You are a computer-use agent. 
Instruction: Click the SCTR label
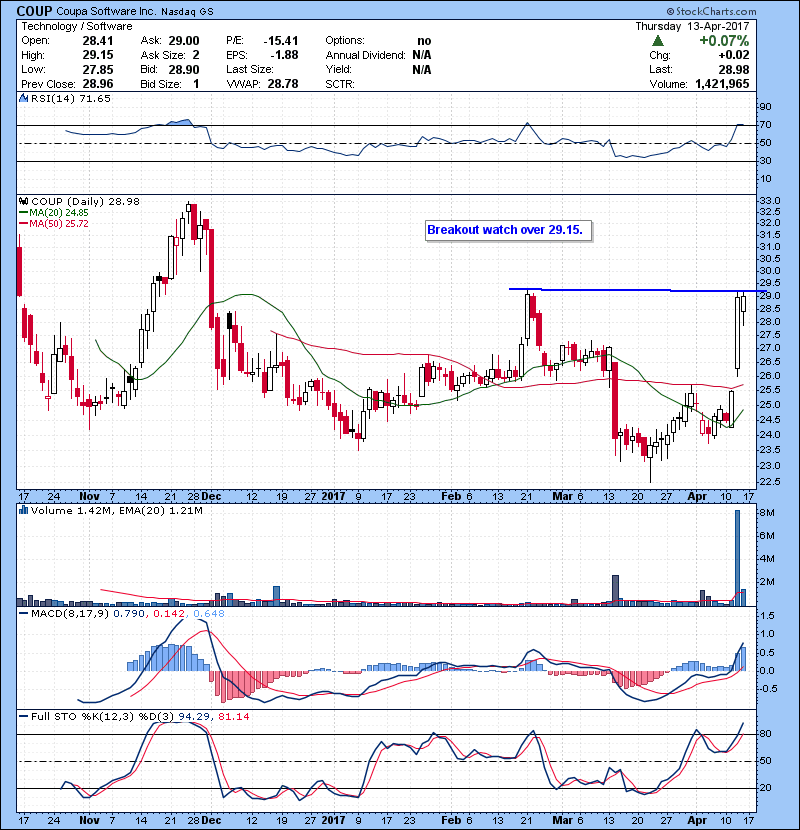(340, 84)
